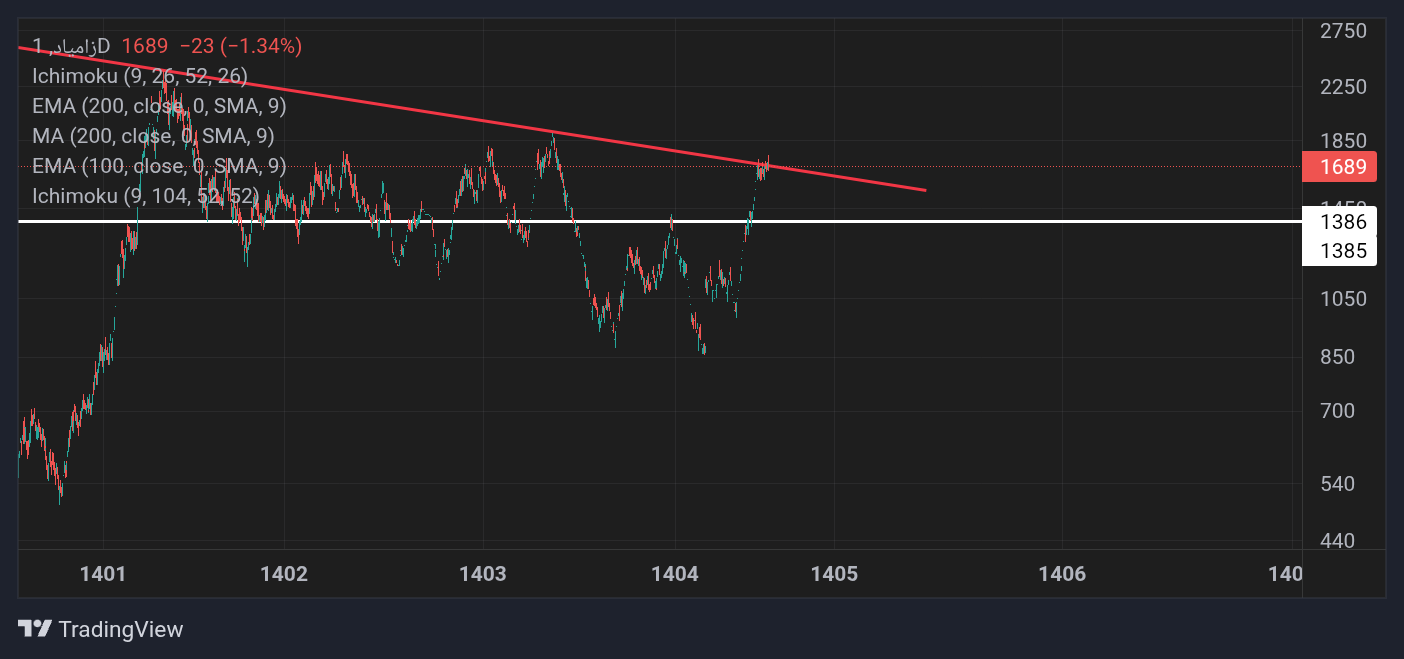The image size is (1404, 659).
Task: Select the EMA 200 indicator legend
Action: click(159, 106)
